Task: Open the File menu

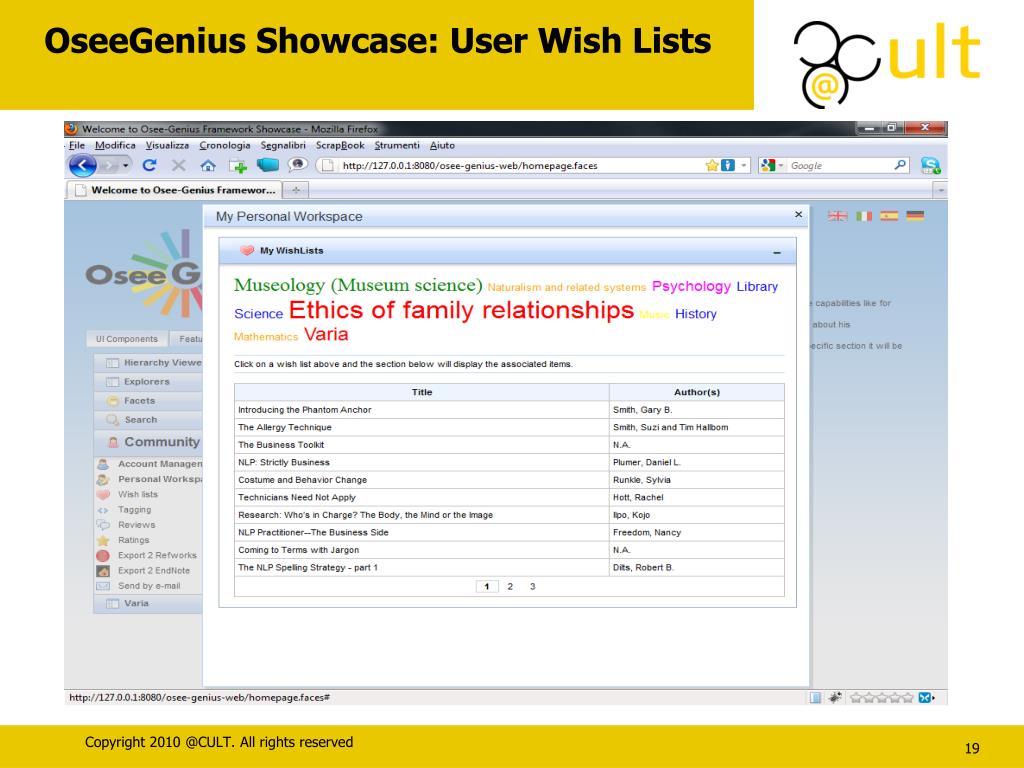Action: coord(76,146)
